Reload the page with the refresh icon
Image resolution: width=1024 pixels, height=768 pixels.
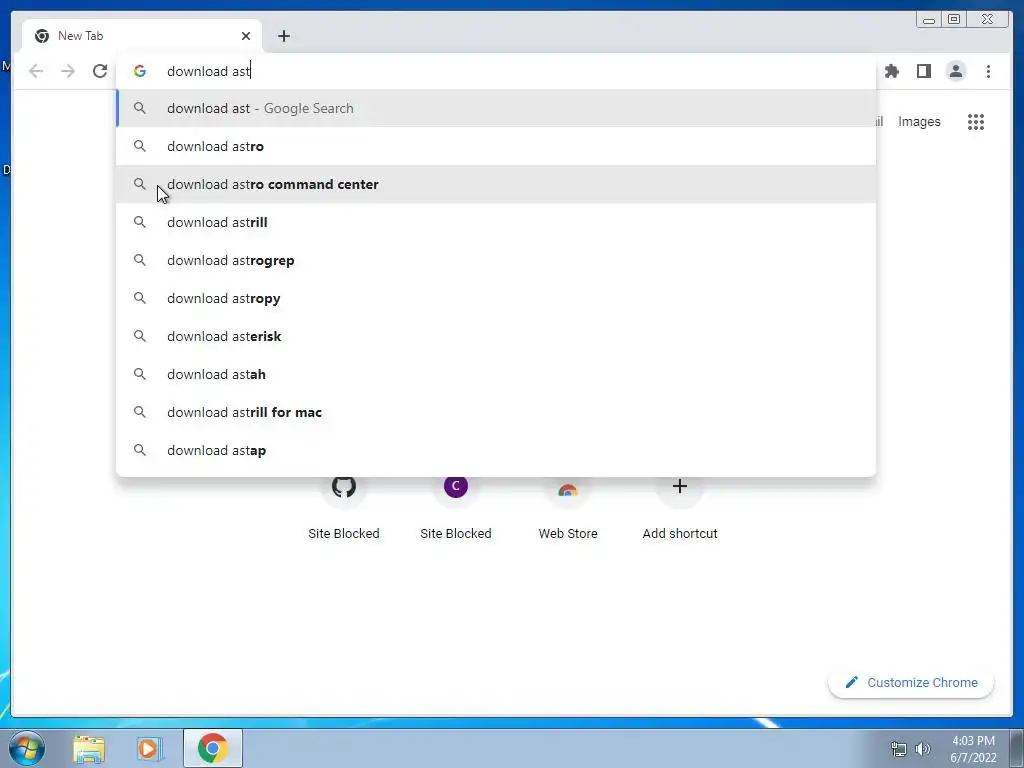[x=99, y=71]
